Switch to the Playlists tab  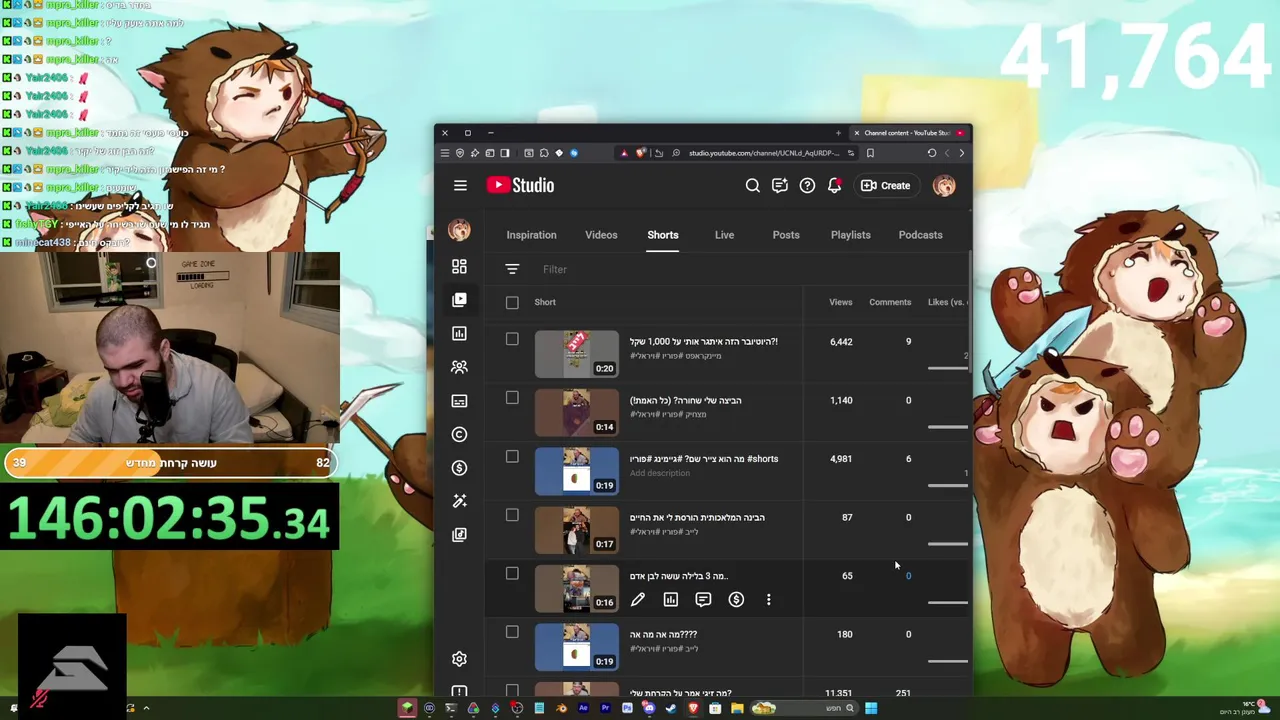coord(850,235)
